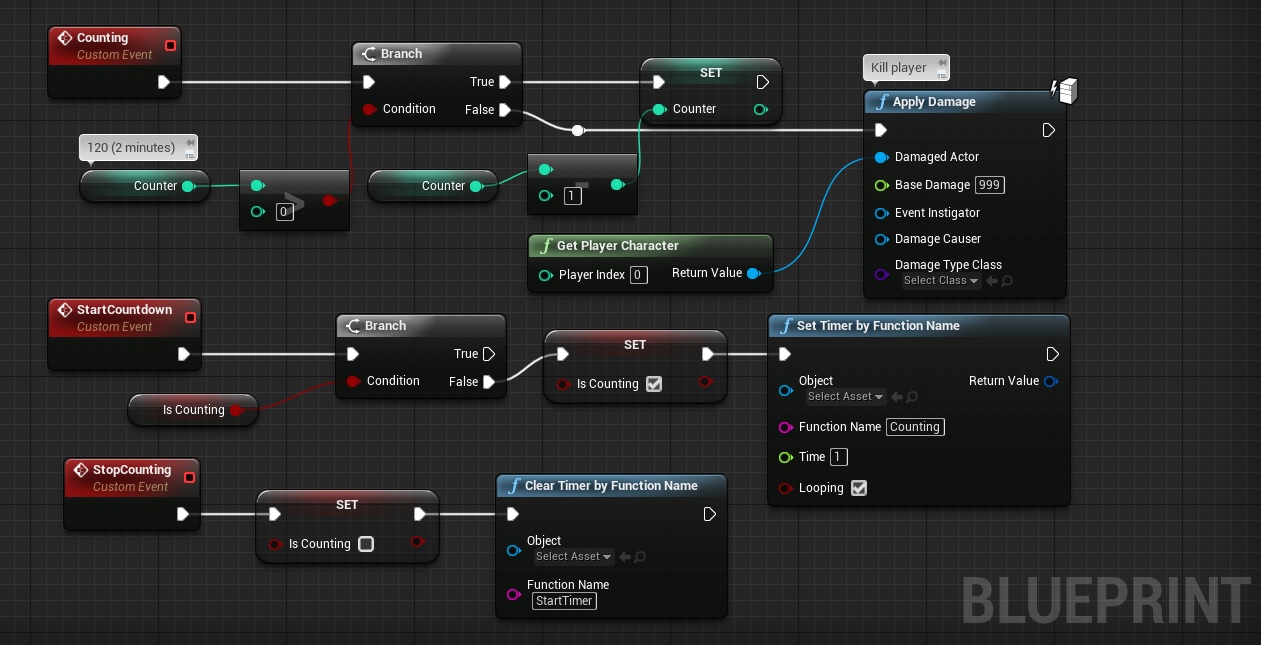Click the Return Value pin on Get Player Character
The width and height of the screenshot is (1261, 645).
(x=753, y=273)
